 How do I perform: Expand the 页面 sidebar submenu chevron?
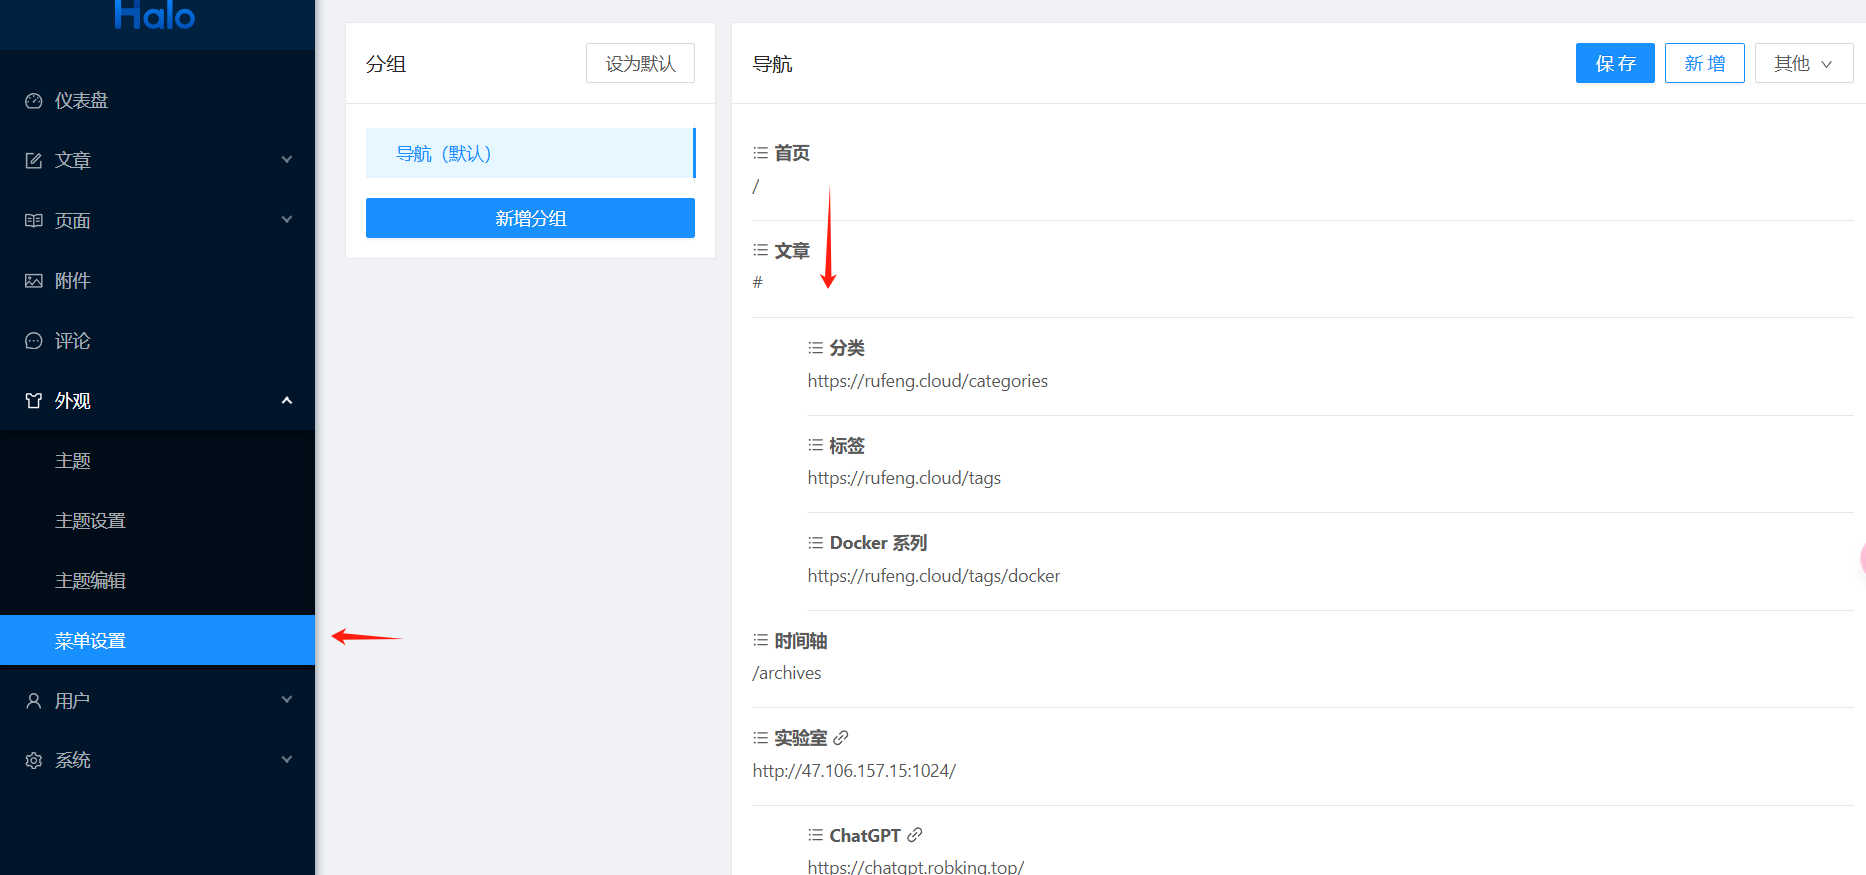tap(287, 220)
